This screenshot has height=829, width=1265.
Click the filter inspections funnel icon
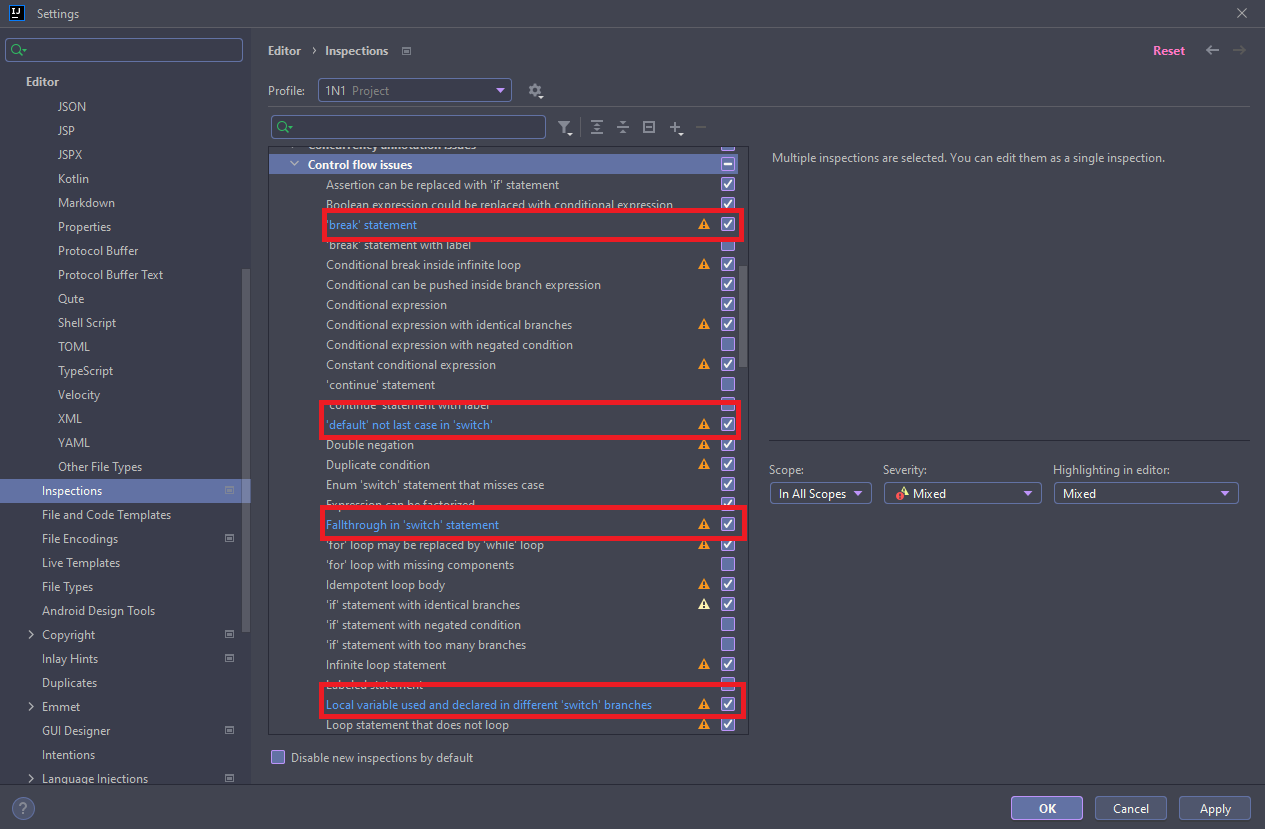(x=565, y=127)
